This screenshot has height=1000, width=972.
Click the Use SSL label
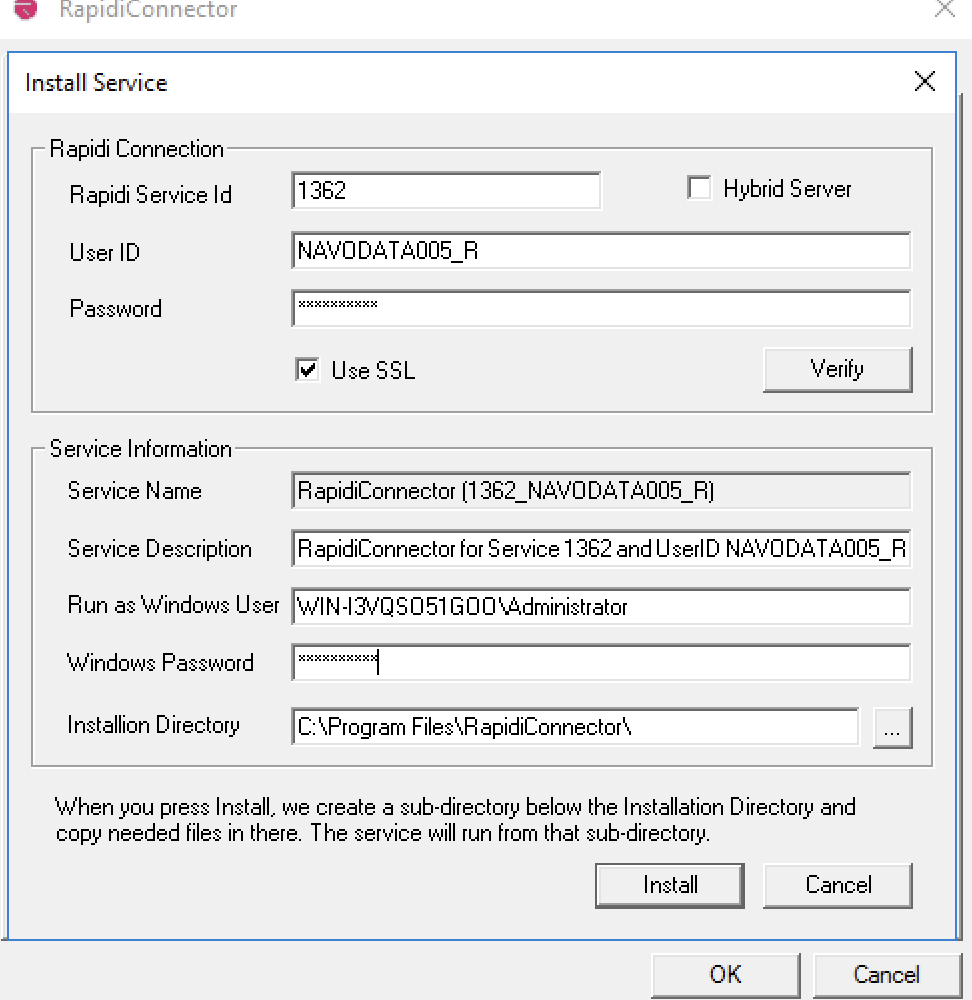373,371
